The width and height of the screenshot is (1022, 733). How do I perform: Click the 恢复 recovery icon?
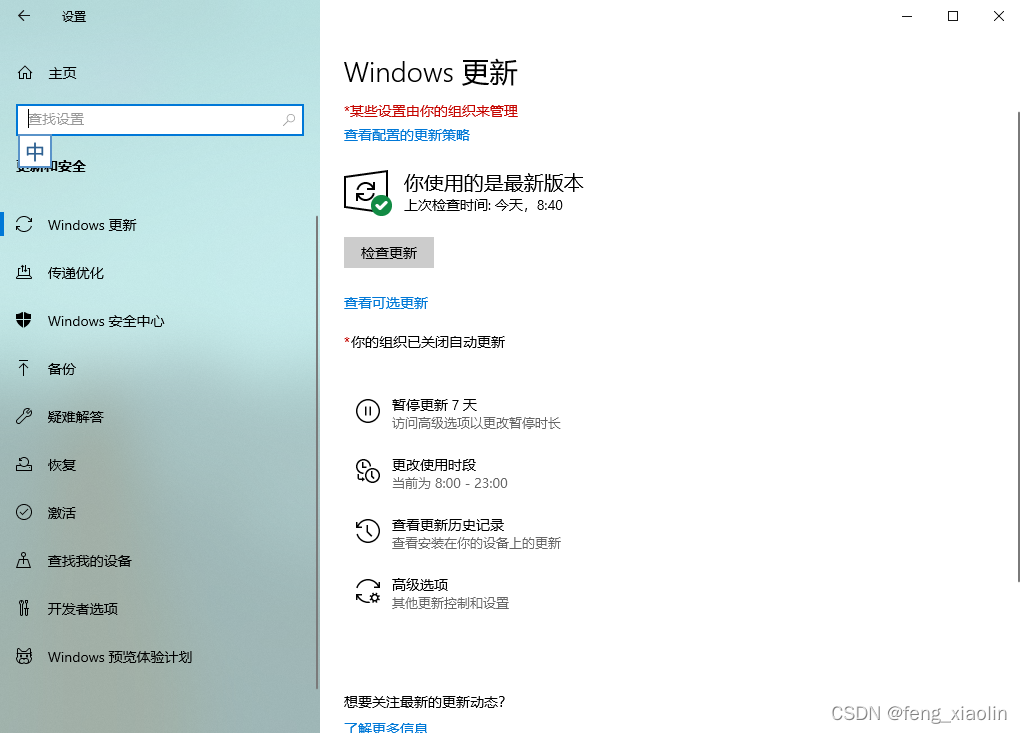pos(24,464)
